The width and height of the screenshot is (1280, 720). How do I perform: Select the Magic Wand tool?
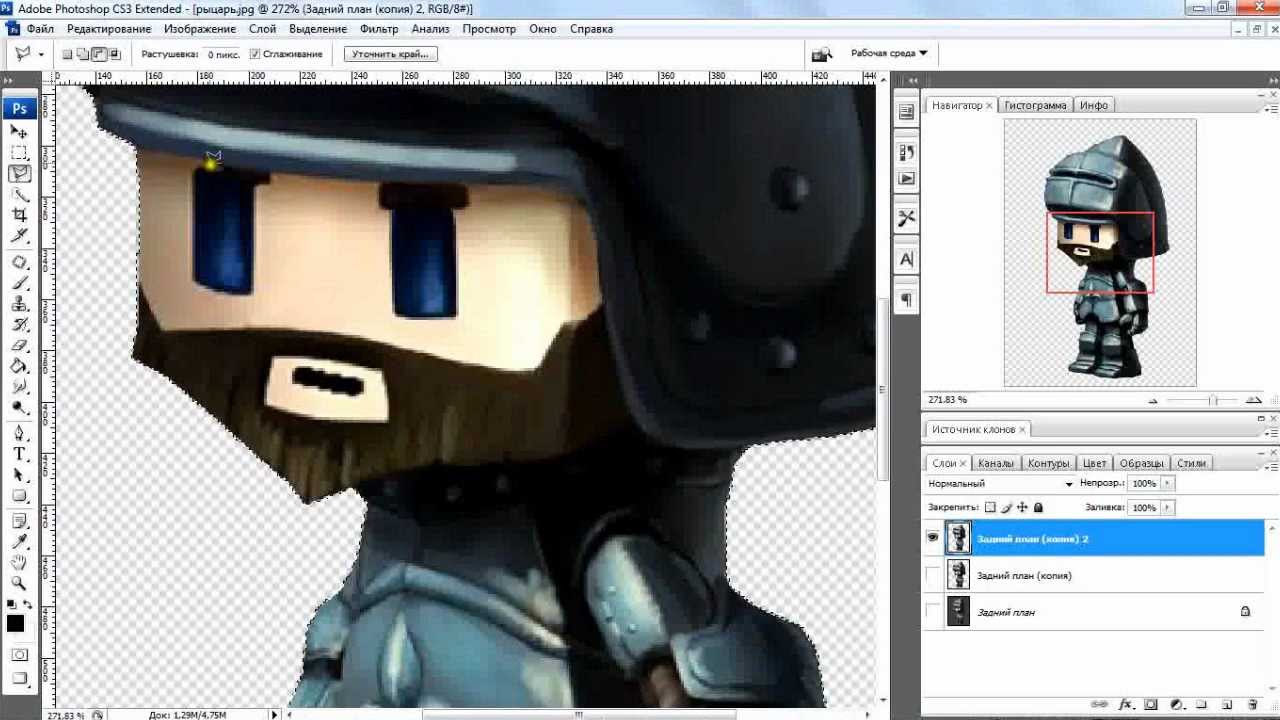(x=19, y=194)
